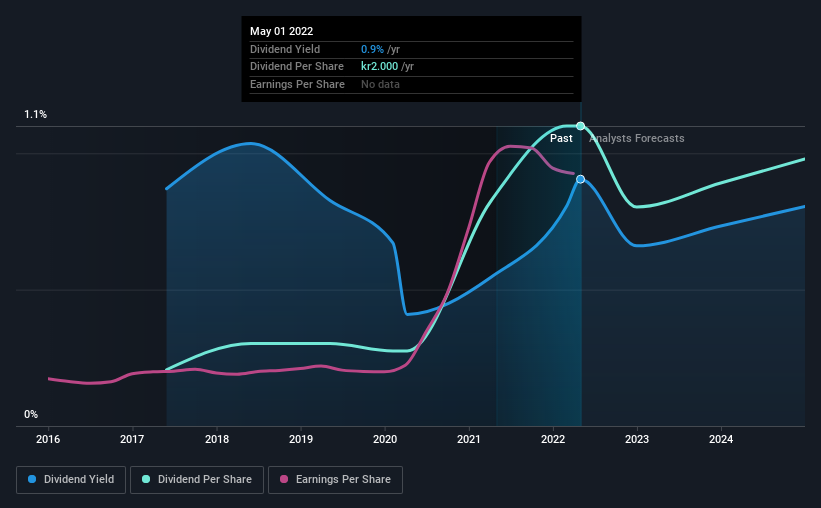
Task: Click the 2024 x-axis label
Action: (x=721, y=439)
